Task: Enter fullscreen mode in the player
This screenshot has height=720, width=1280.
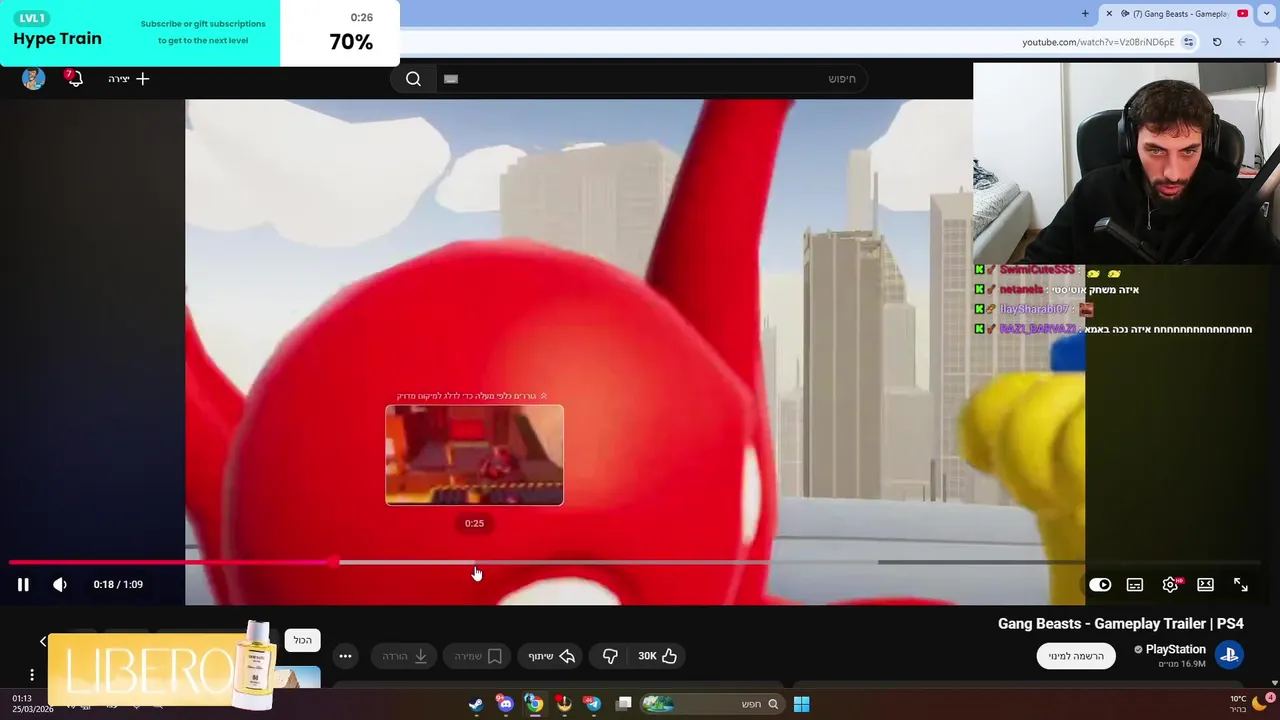Action: coord(1241,585)
